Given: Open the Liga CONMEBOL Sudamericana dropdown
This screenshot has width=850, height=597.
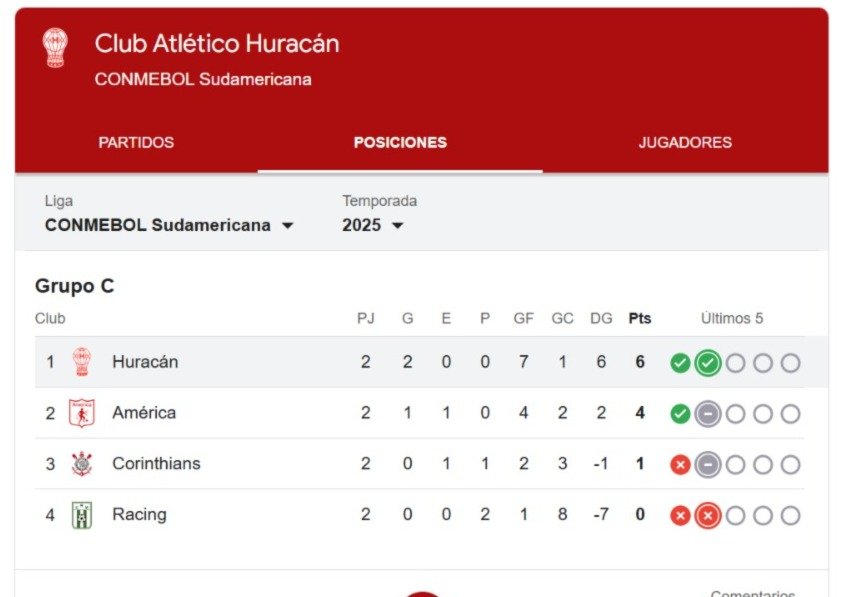Looking at the screenshot, I should click(169, 225).
